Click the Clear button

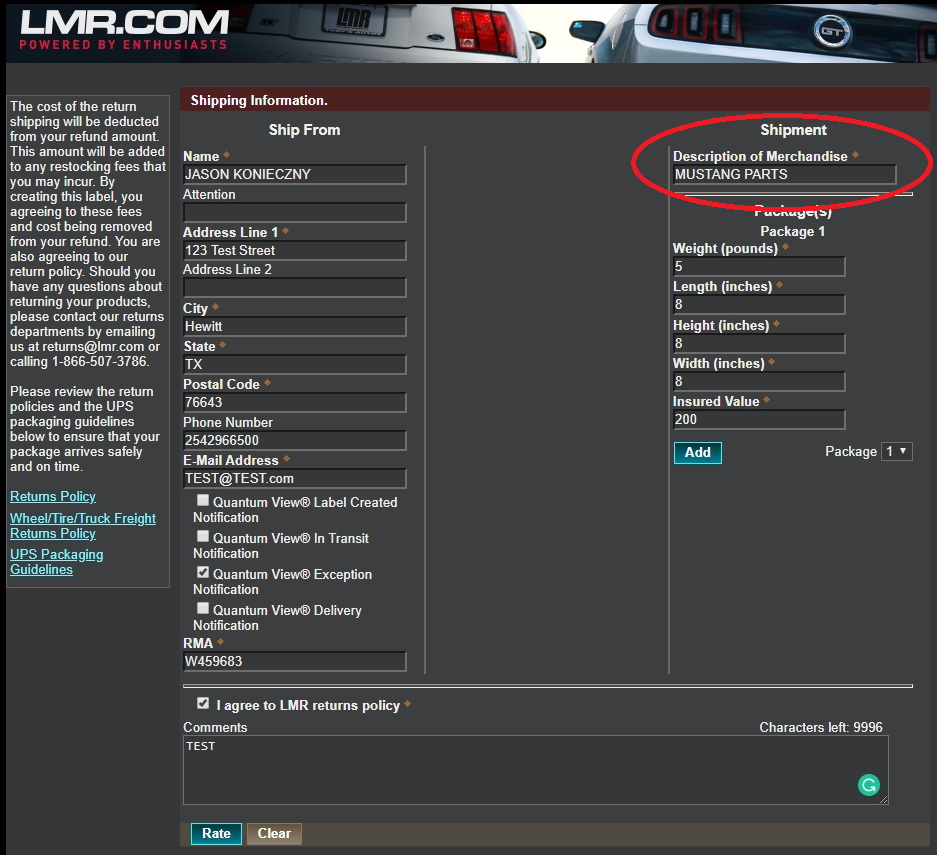[x=273, y=833]
